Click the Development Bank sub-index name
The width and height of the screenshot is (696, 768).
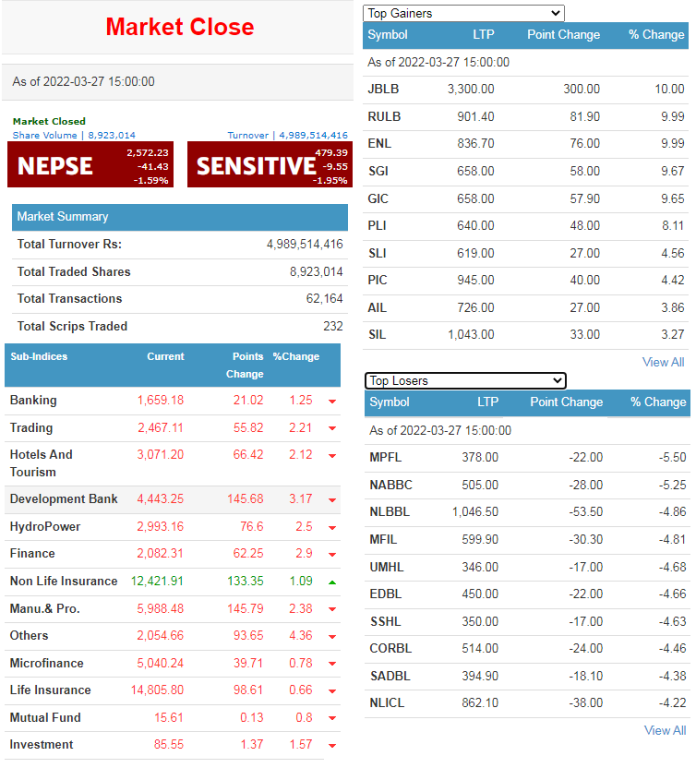tap(64, 499)
